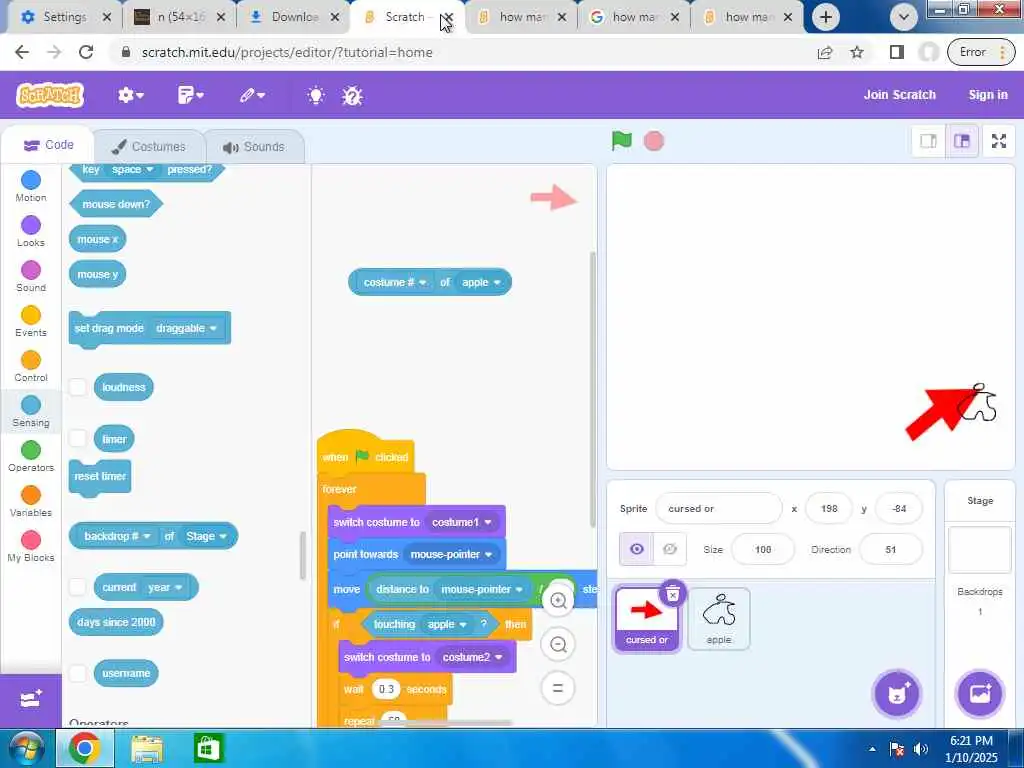
Task: Enable the current year monitor checkbox
Action: (x=78, y=586)
